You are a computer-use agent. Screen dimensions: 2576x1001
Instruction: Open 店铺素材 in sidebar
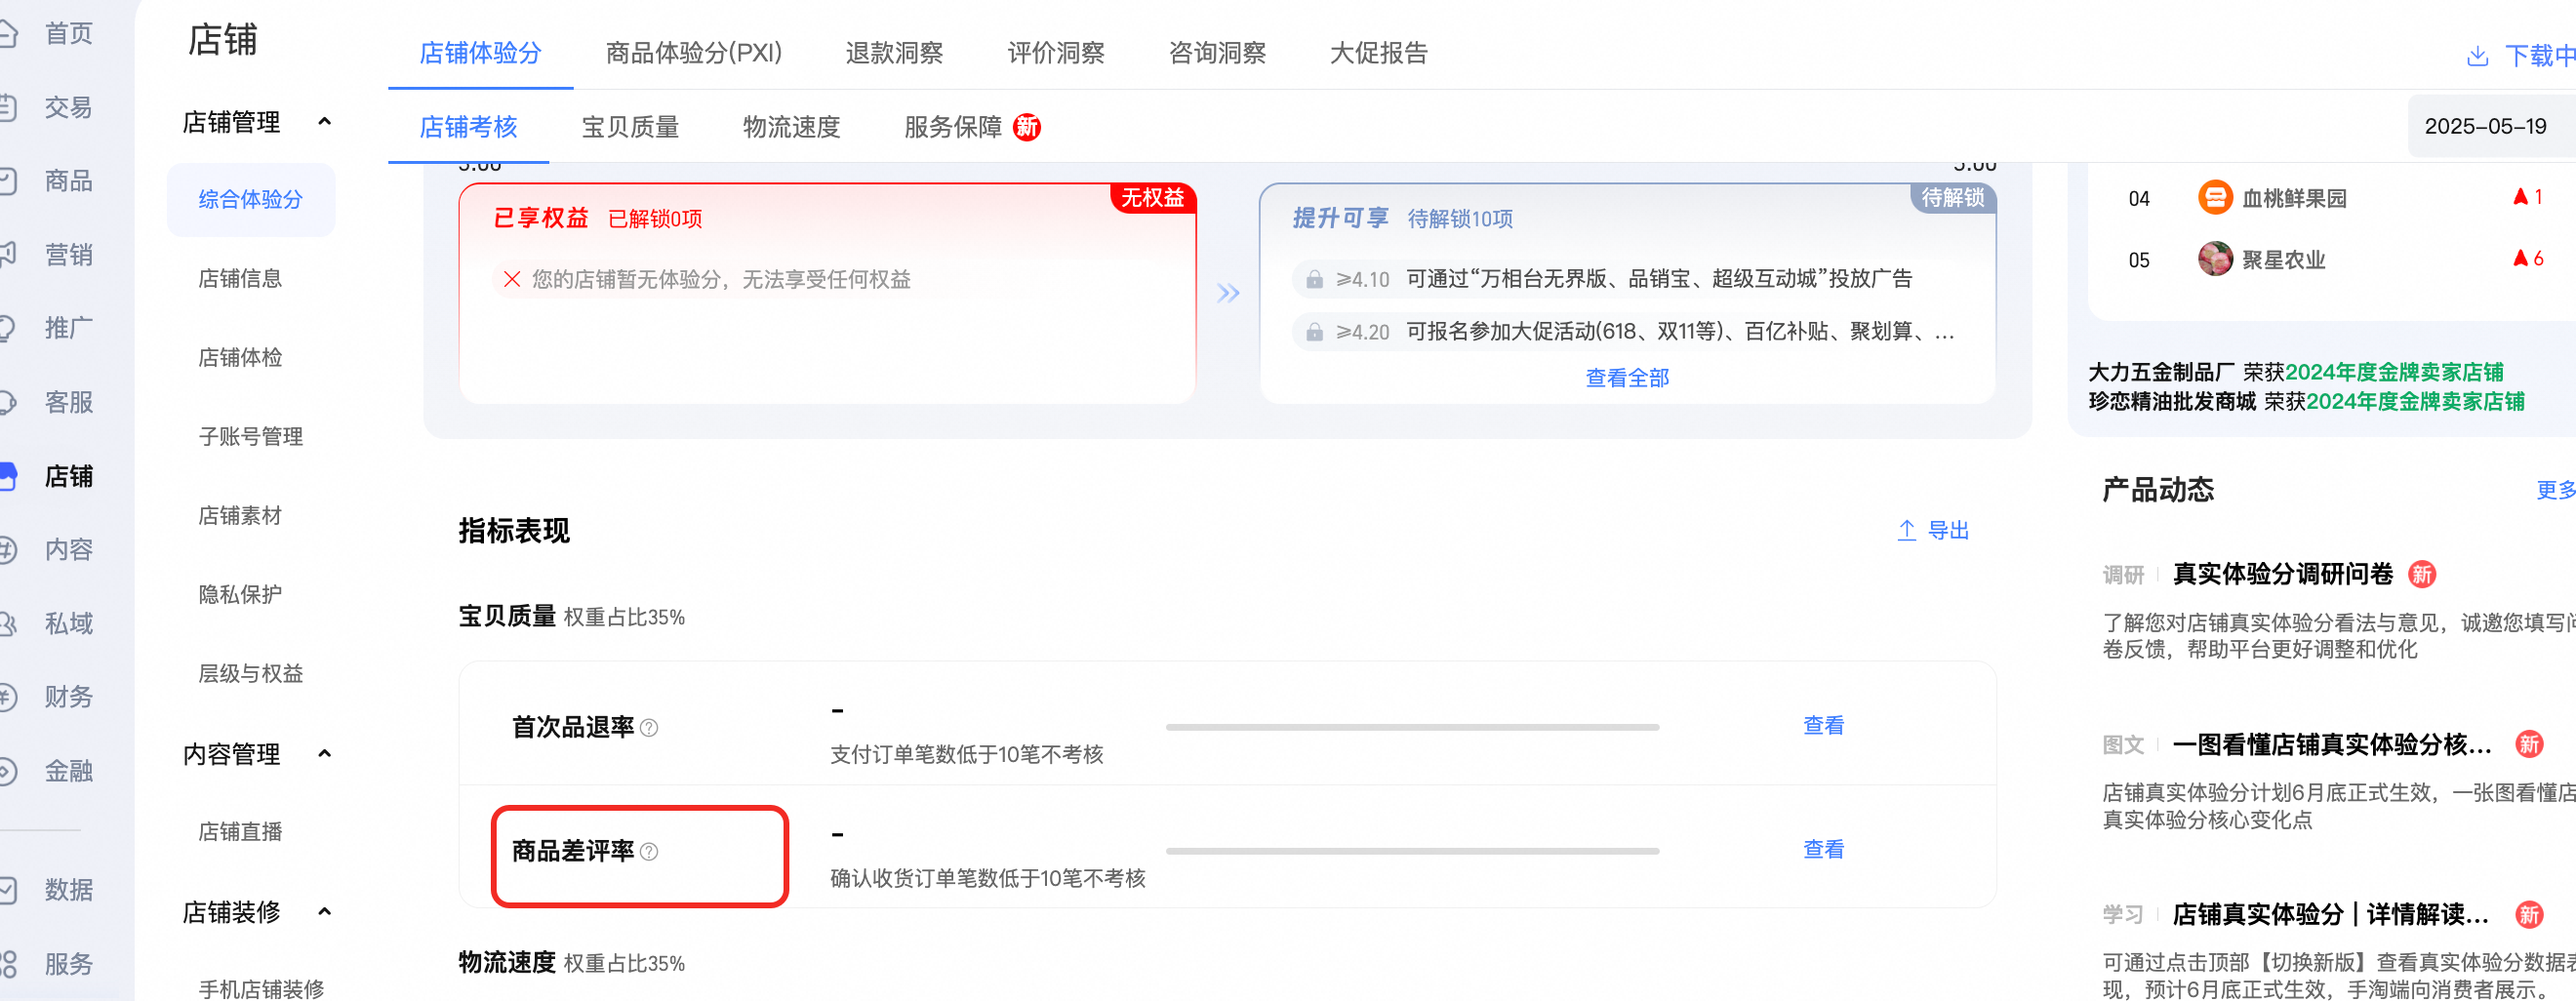[x=240, y=516]
